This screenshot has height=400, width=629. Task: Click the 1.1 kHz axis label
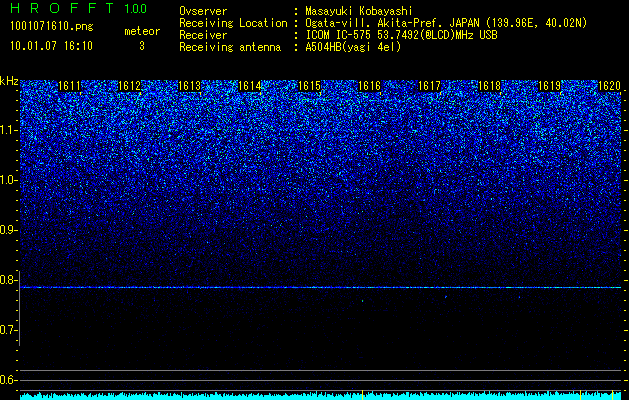click(x=9, y=130)
